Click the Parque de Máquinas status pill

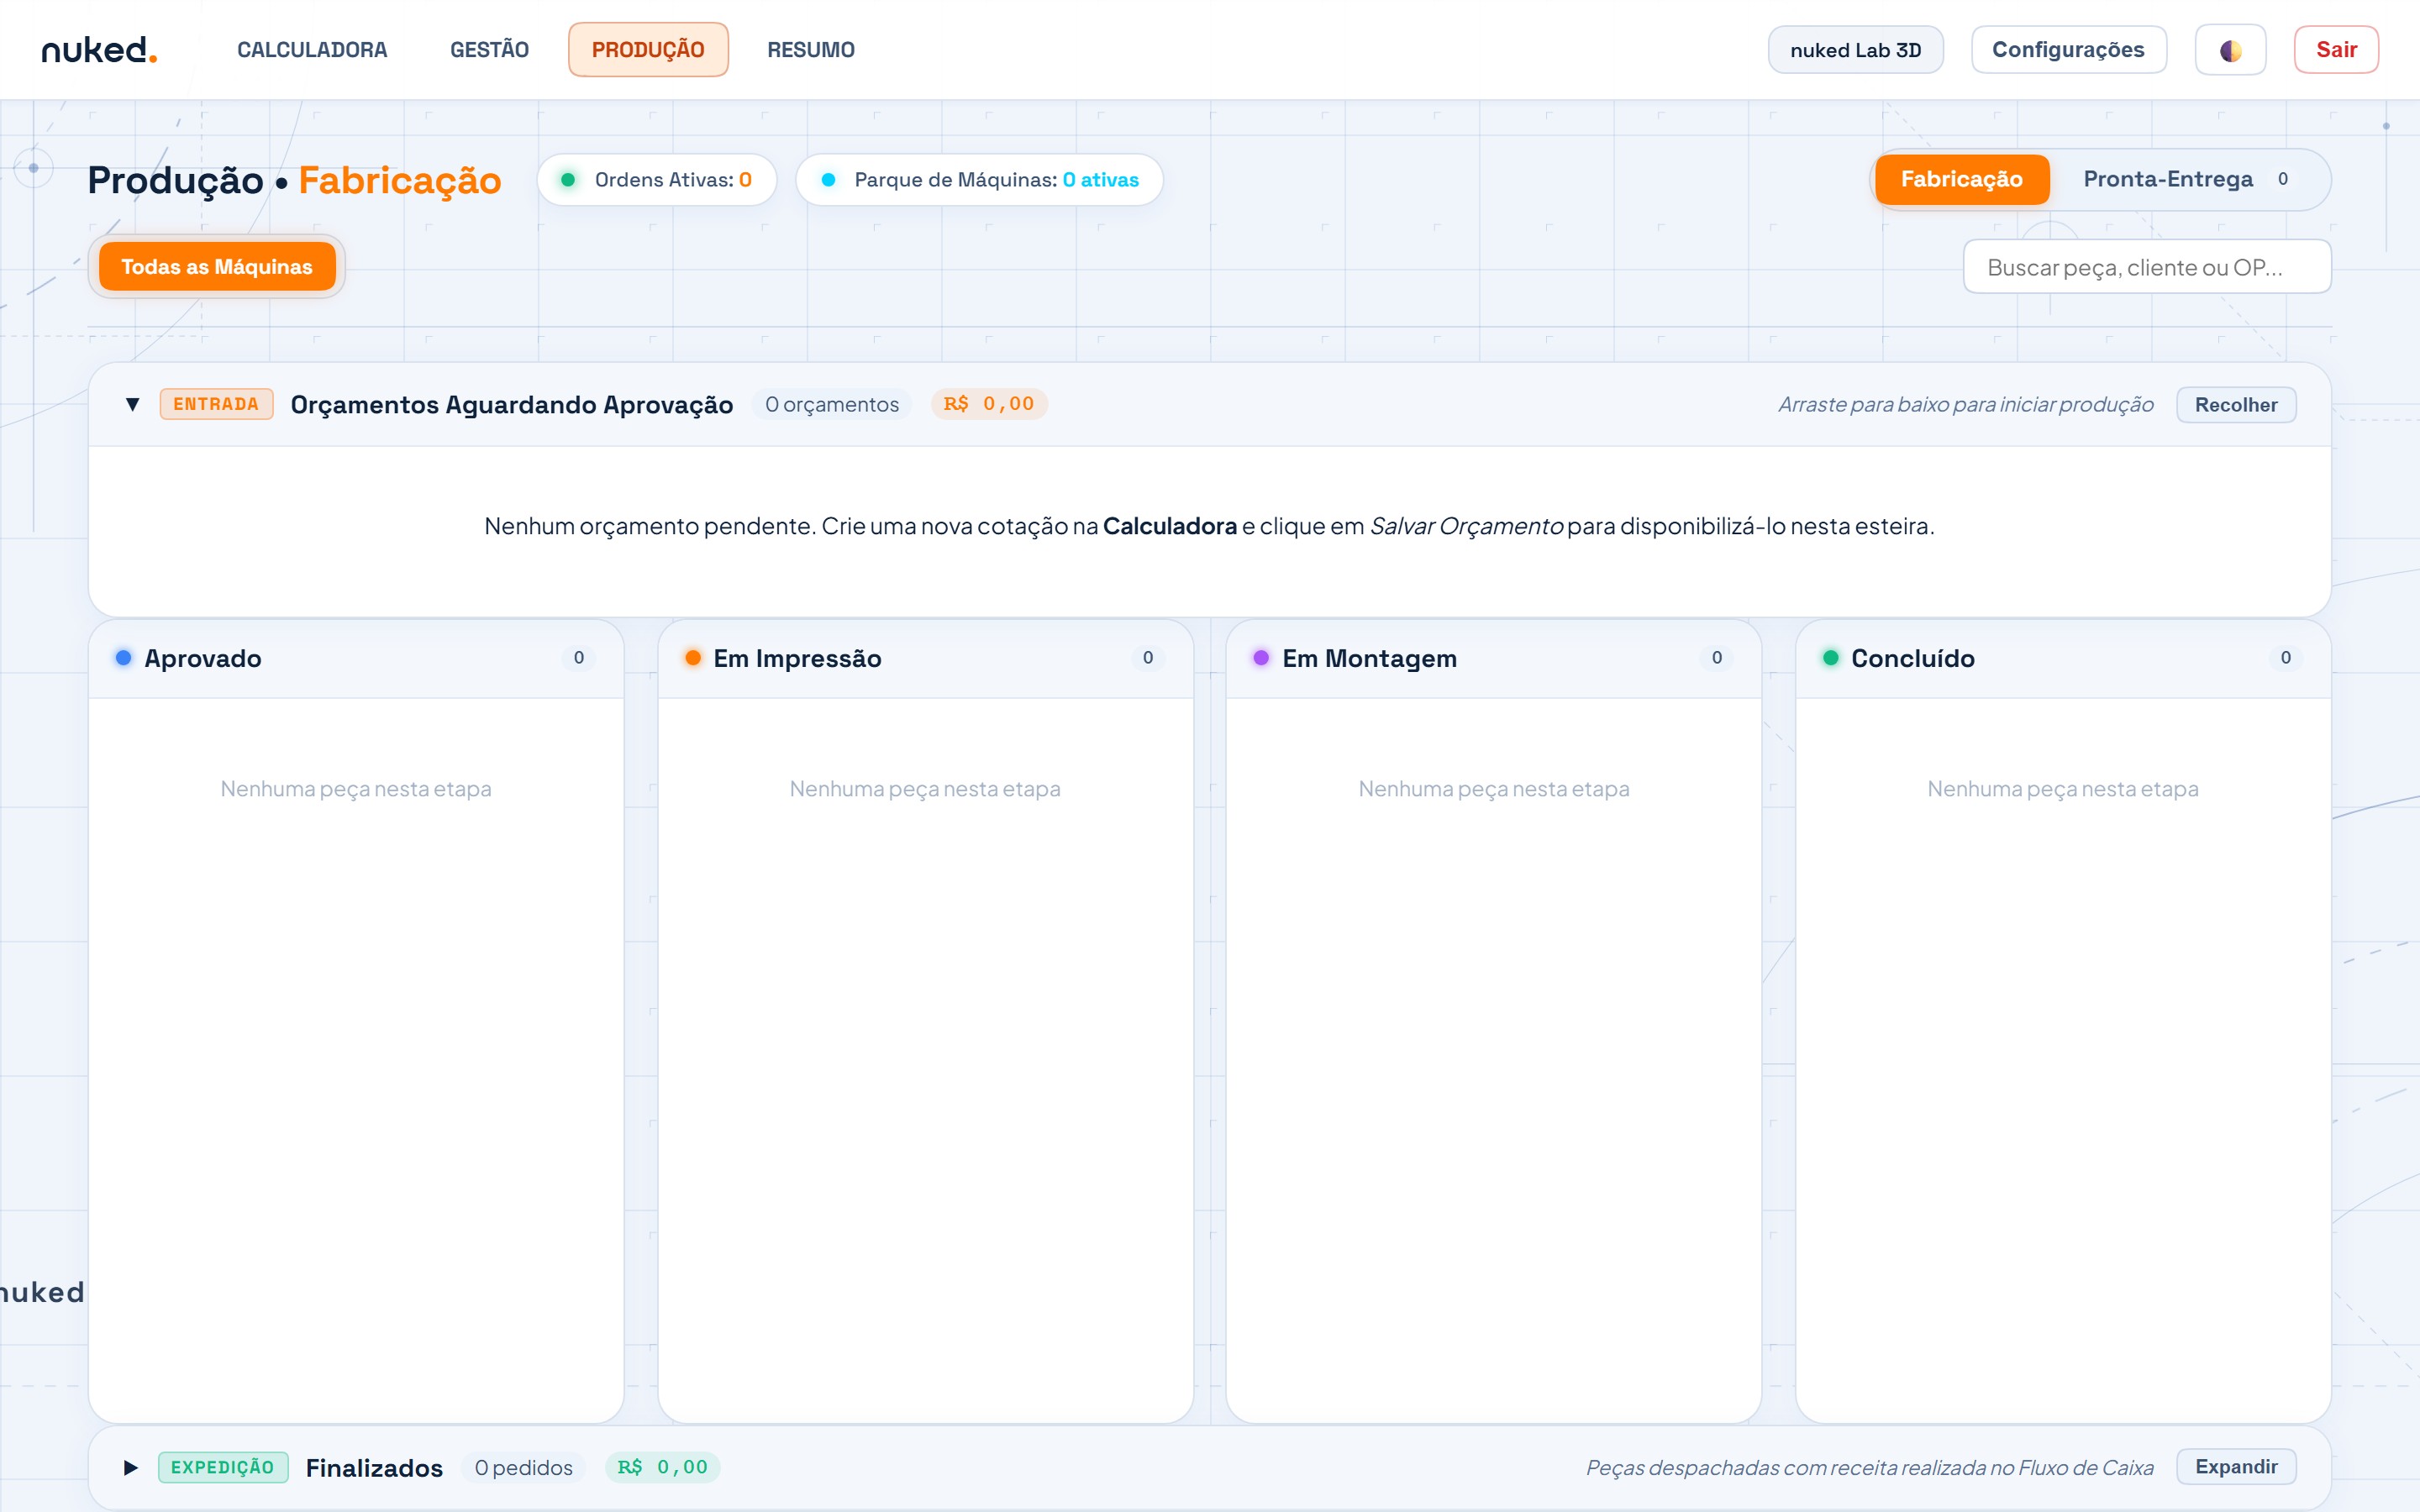coord(980,180)
